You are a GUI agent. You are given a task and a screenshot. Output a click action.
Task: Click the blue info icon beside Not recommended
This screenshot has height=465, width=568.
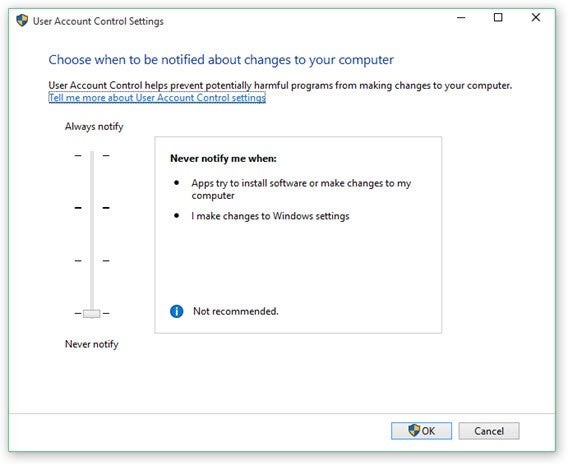click(176, 311)
